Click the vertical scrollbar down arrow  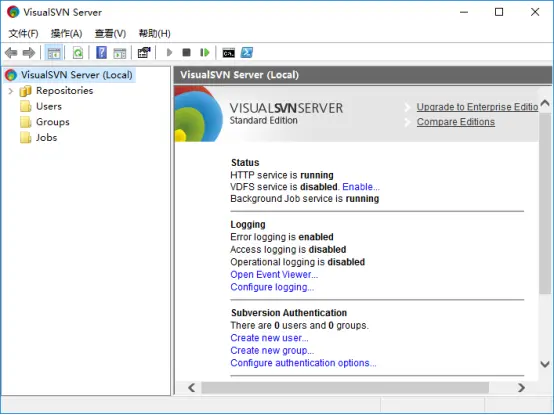coord(545,364)
